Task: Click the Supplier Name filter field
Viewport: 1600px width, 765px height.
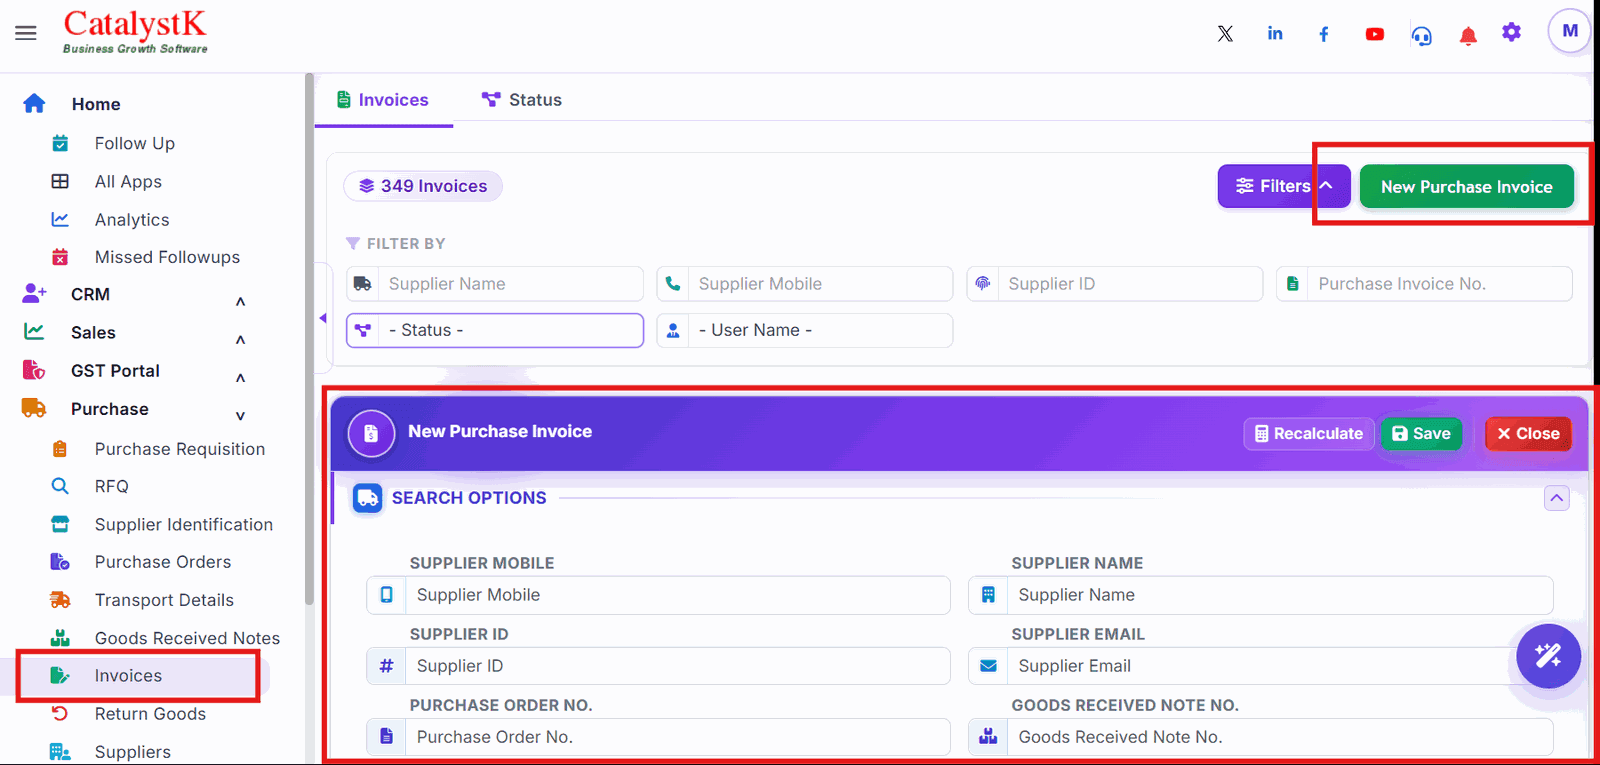Action: 495,284
